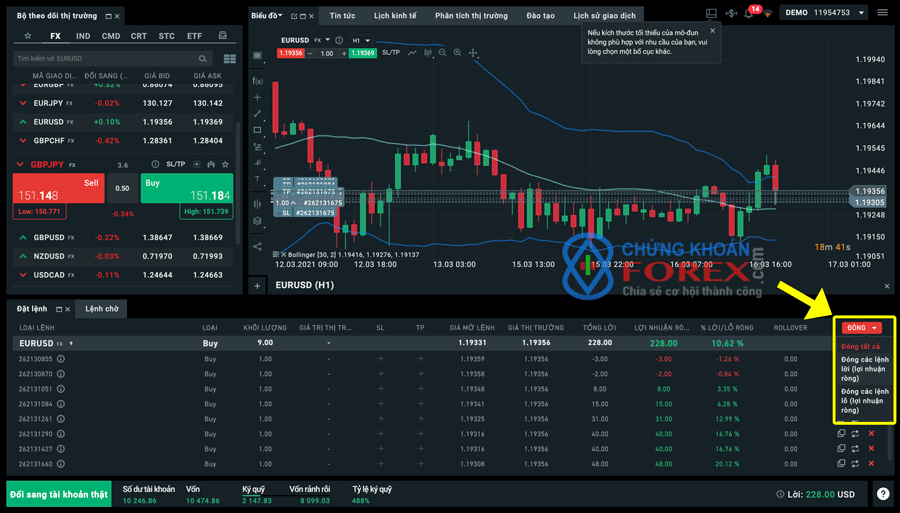Viewport: 900px width, 513px height.
Task: Open EURUSD instrument info icon in chart header
Action: 339,40
